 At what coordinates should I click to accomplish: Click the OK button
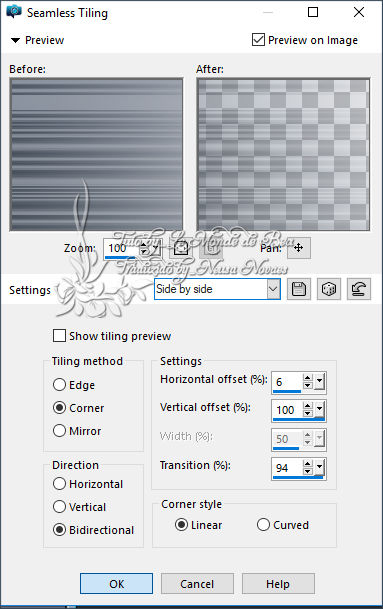pyautogui.click(x=117, y=583)
